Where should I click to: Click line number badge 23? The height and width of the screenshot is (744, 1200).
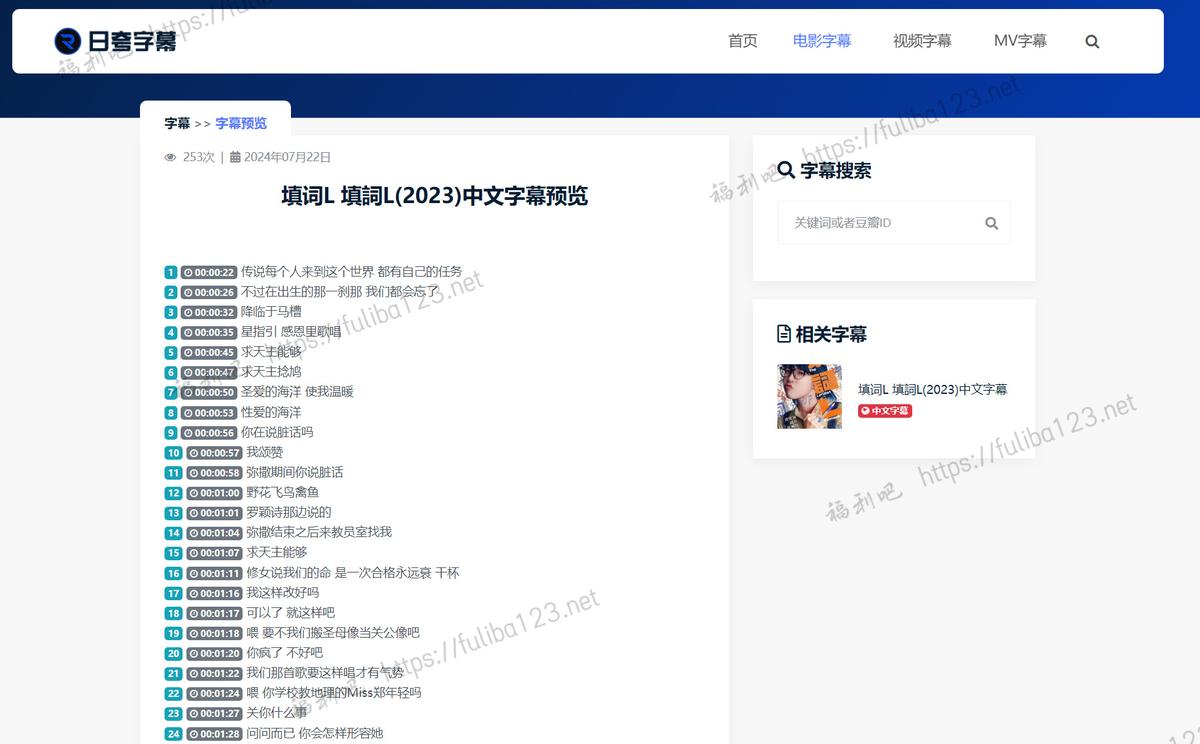[174, 713]
